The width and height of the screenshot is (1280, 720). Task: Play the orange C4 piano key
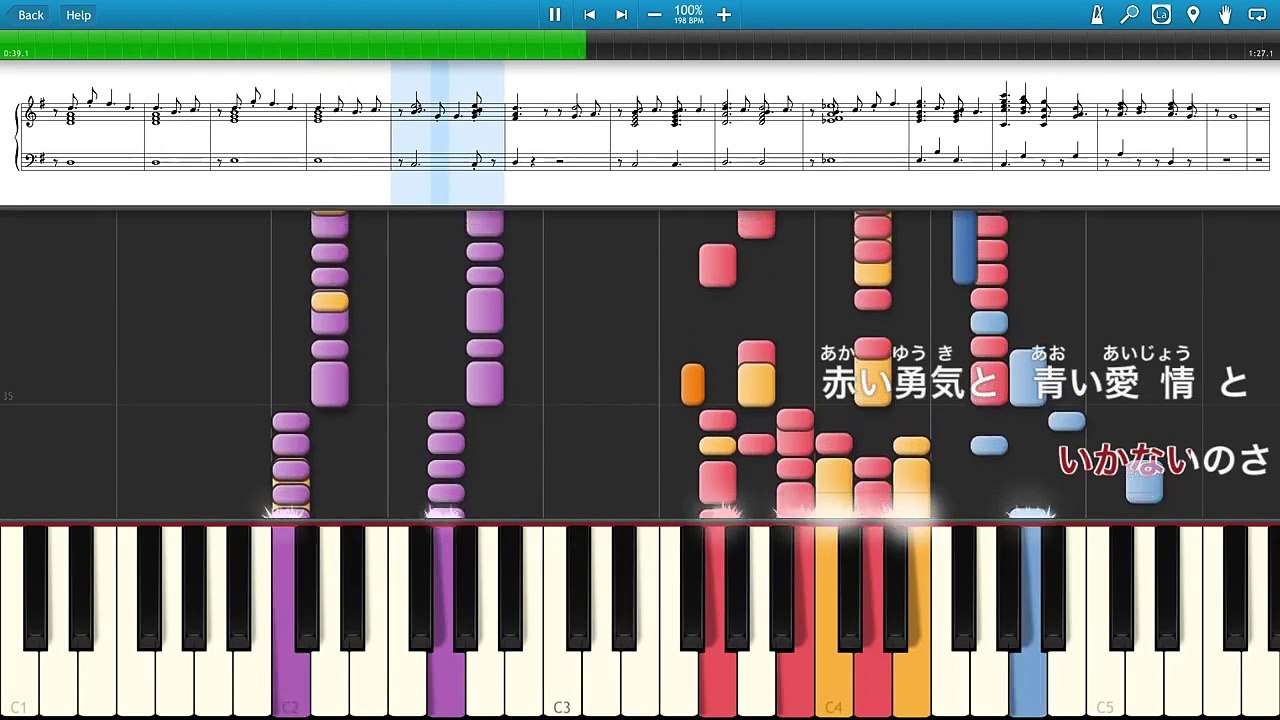[834, 620]
